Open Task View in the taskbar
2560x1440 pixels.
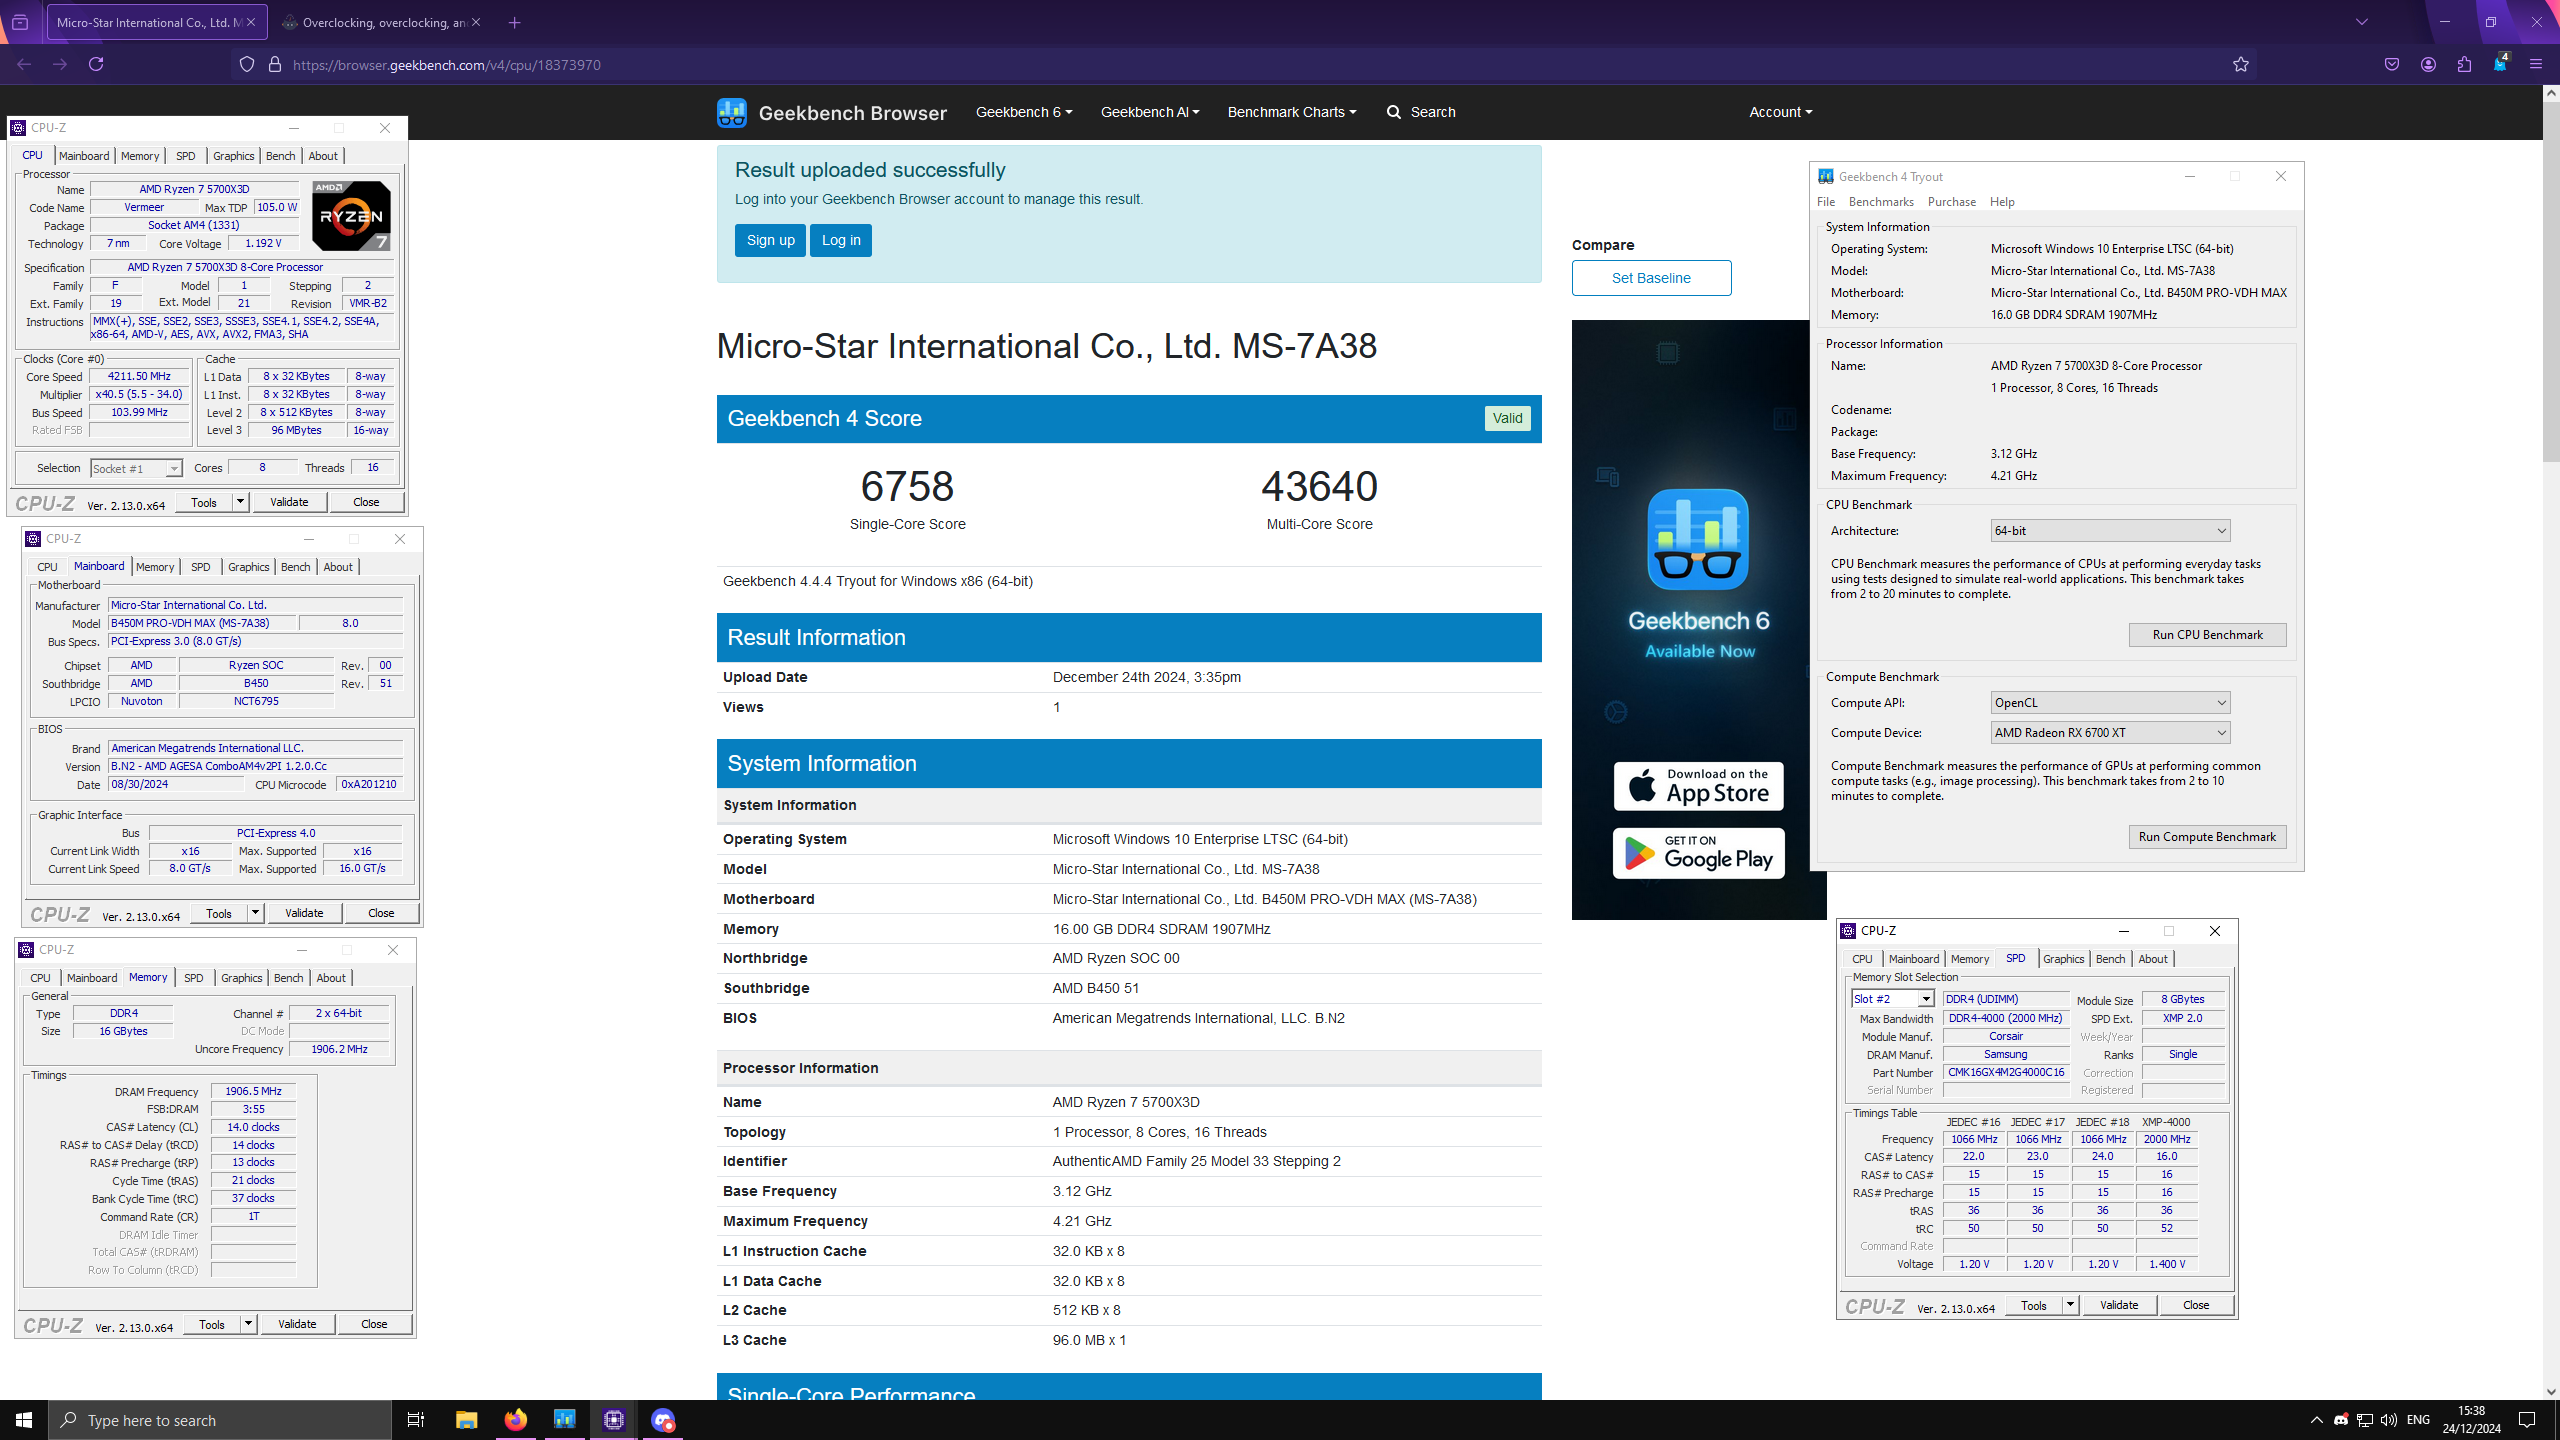tap(416, 1420)
